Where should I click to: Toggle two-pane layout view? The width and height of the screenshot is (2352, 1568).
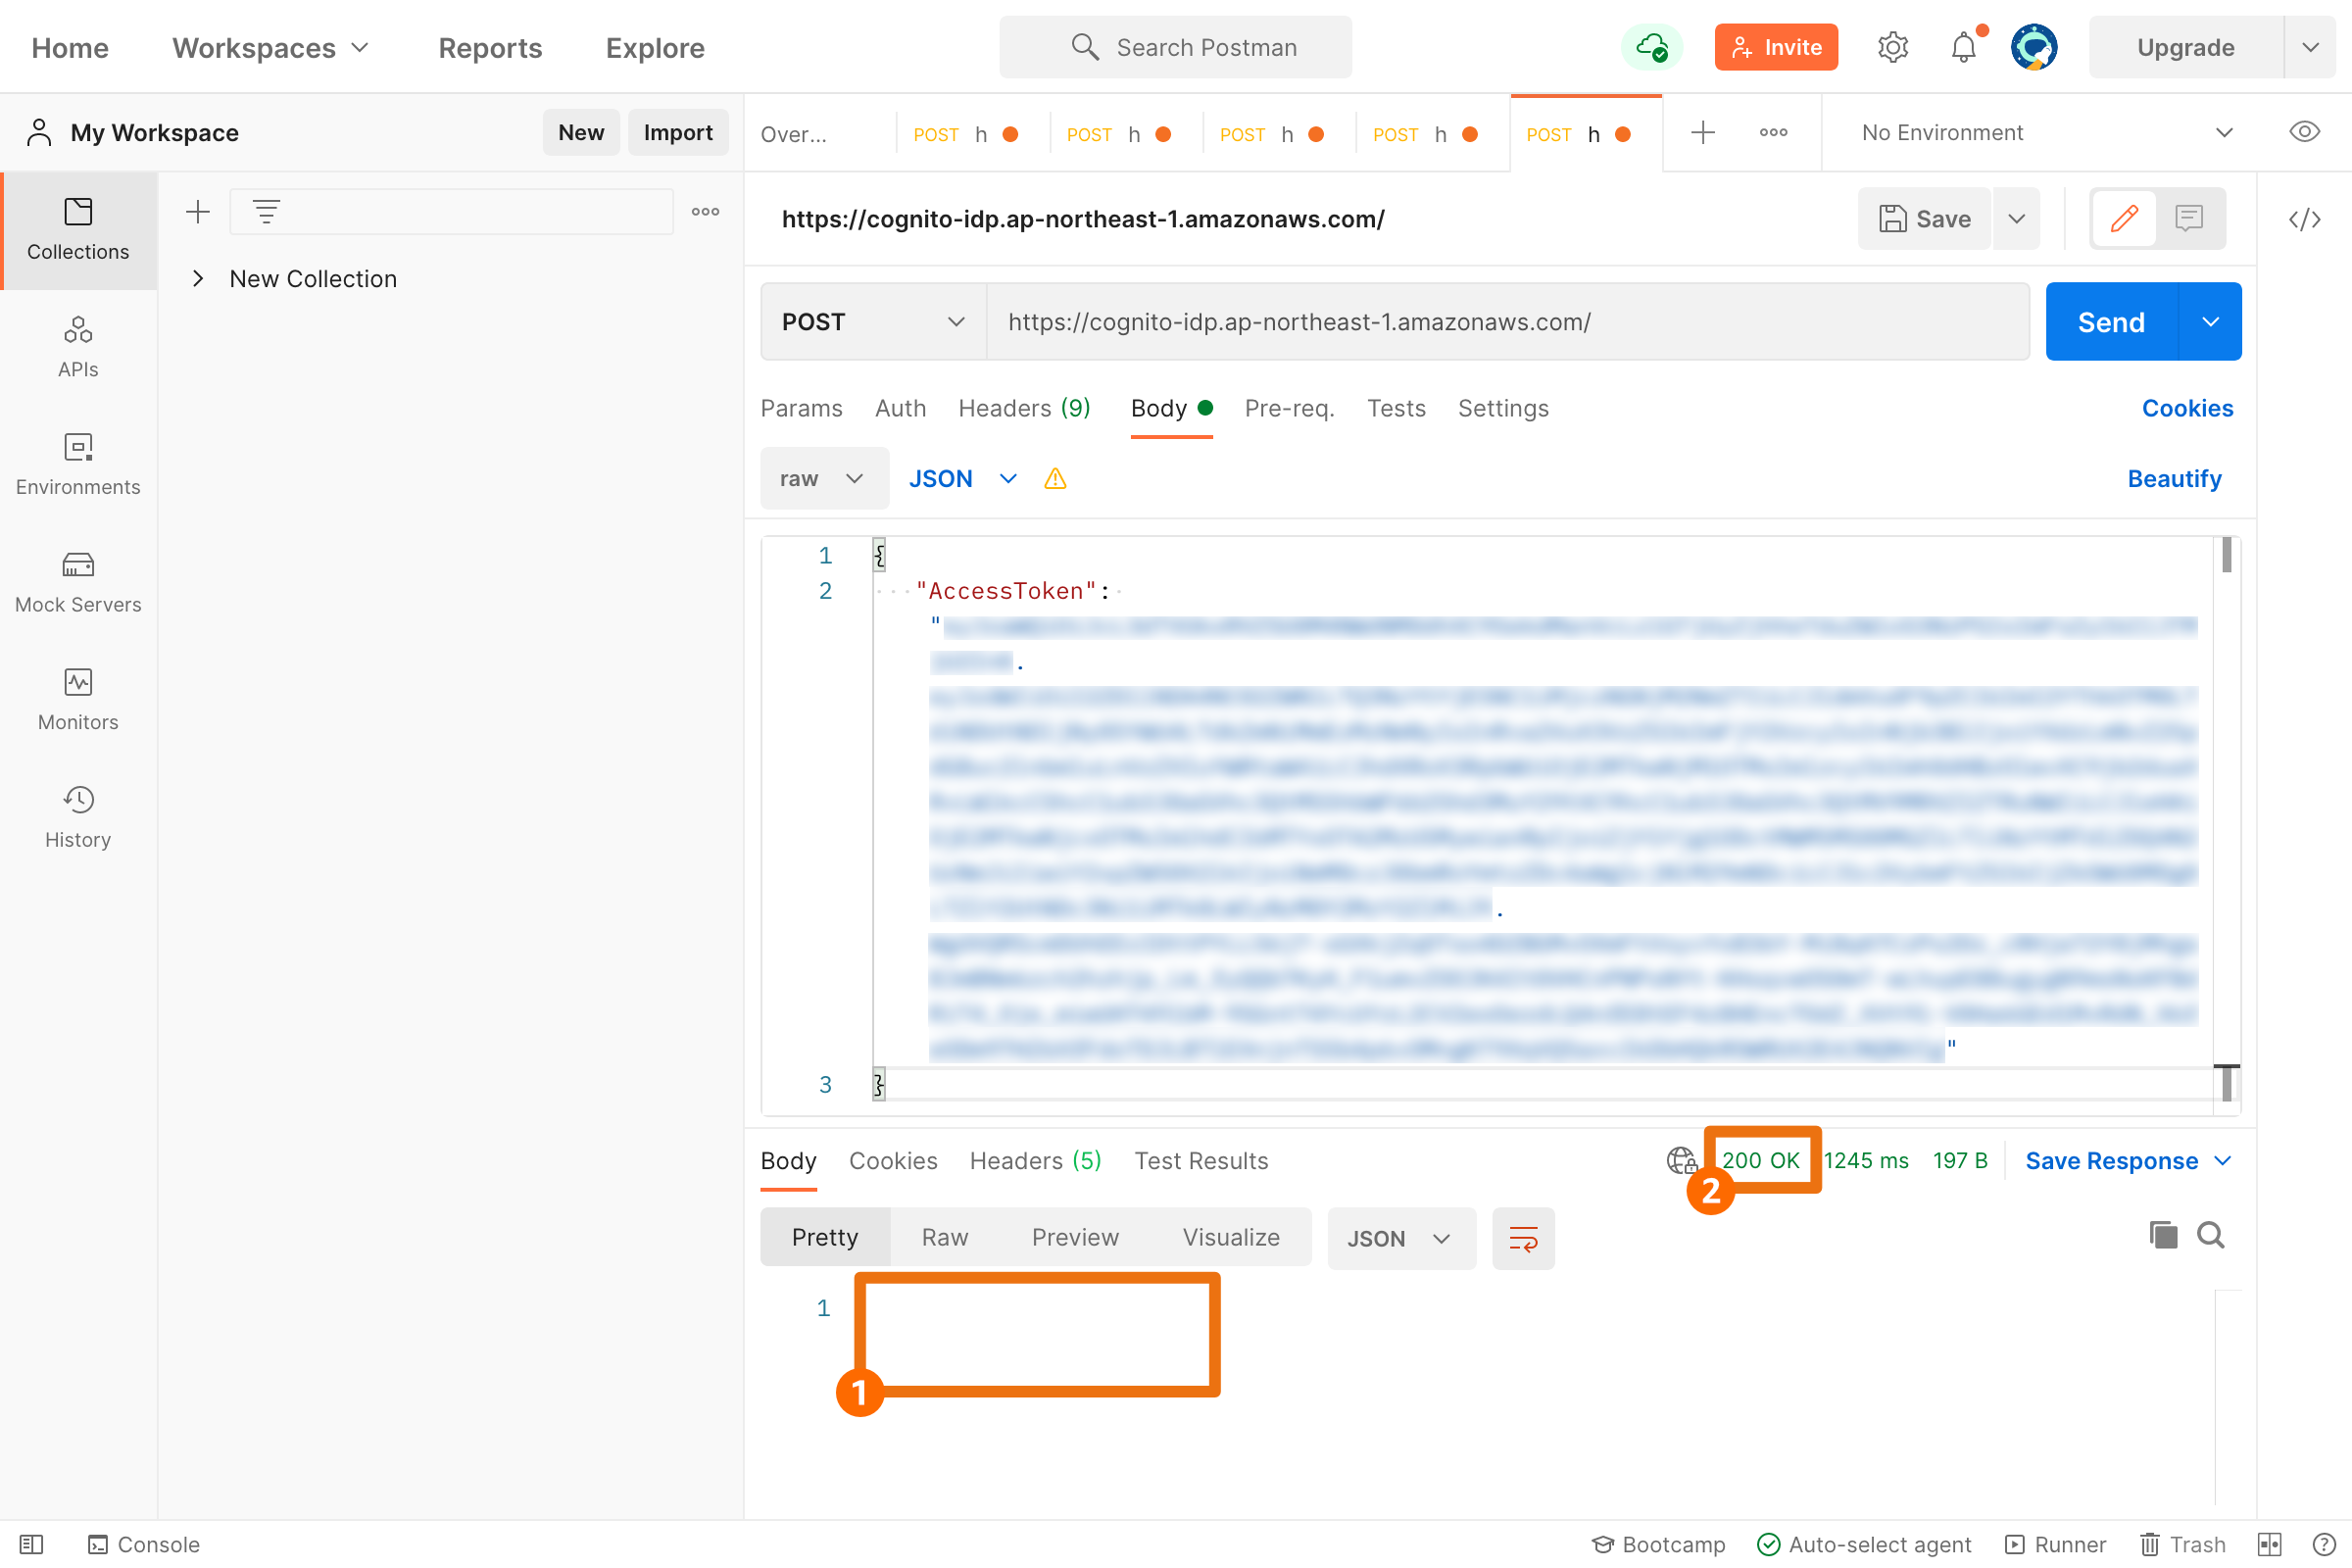(2269, 1545)
